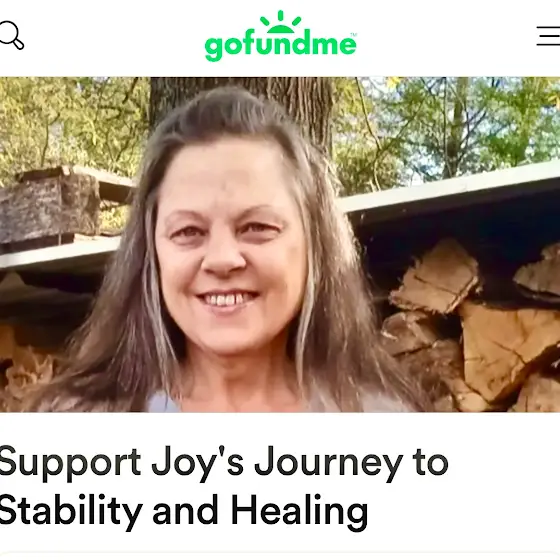Click the word "Healing" in the heading
Image resolution: width=560 pixels, height=560 pixels.
pyautogui.click(x=299, y=511)
